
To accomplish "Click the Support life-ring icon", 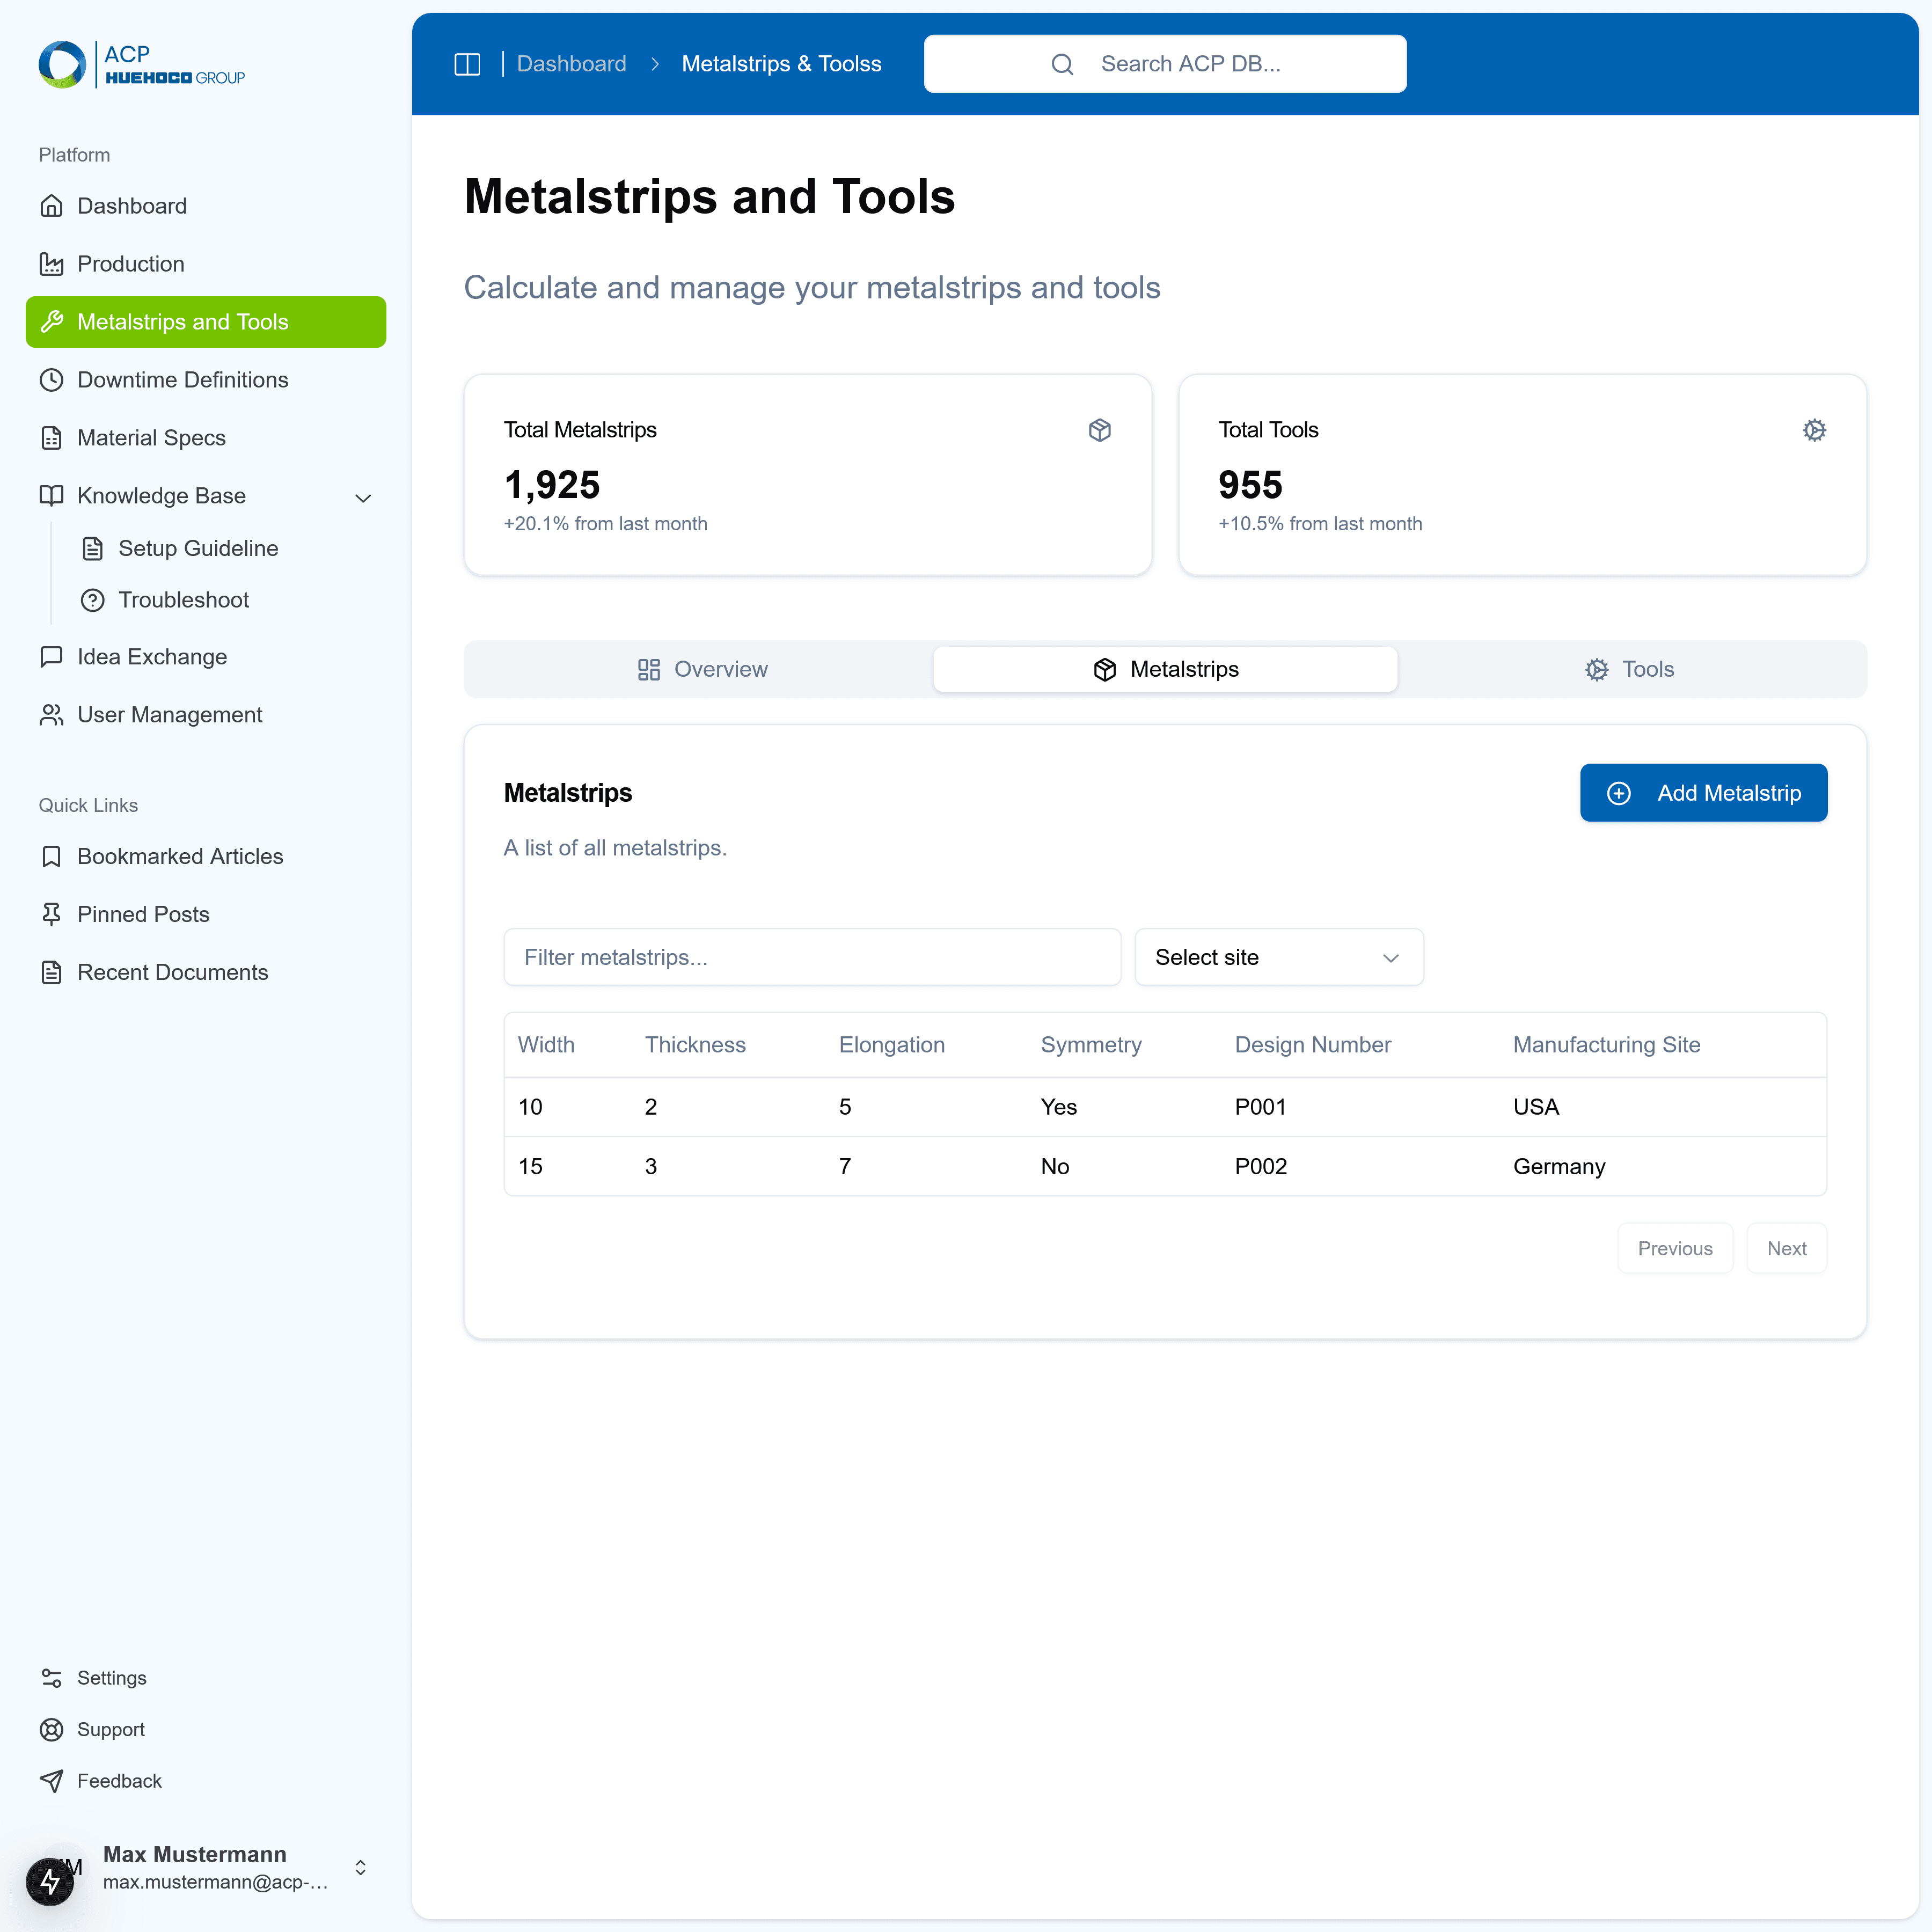I will click(x=52, y=1729).
